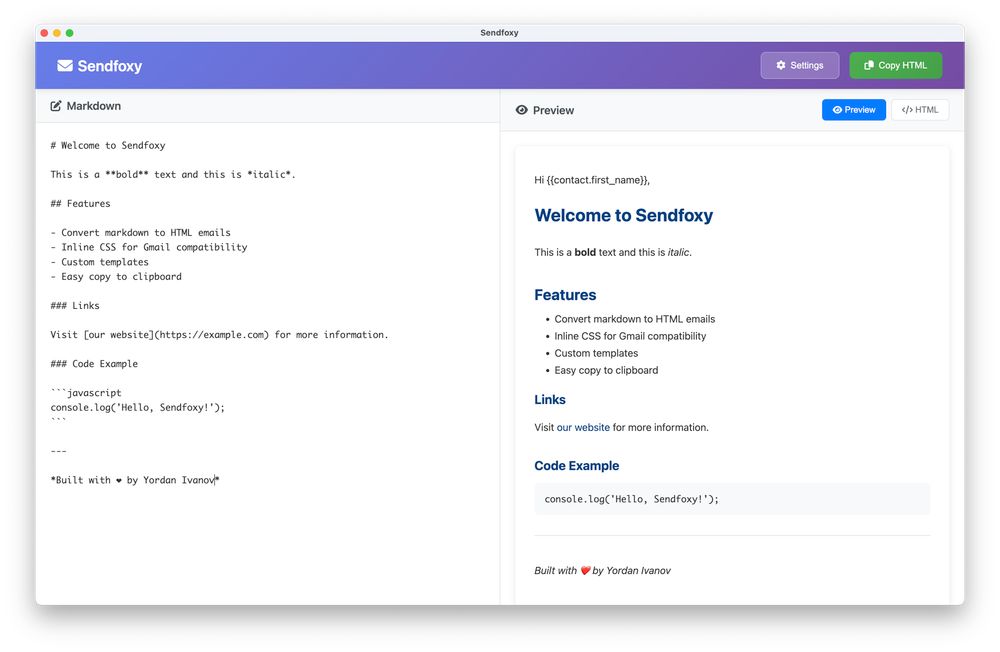The image size is (1000, 652).
Task: Click the eye icon beside Preview heading
Action: [522, 110]
